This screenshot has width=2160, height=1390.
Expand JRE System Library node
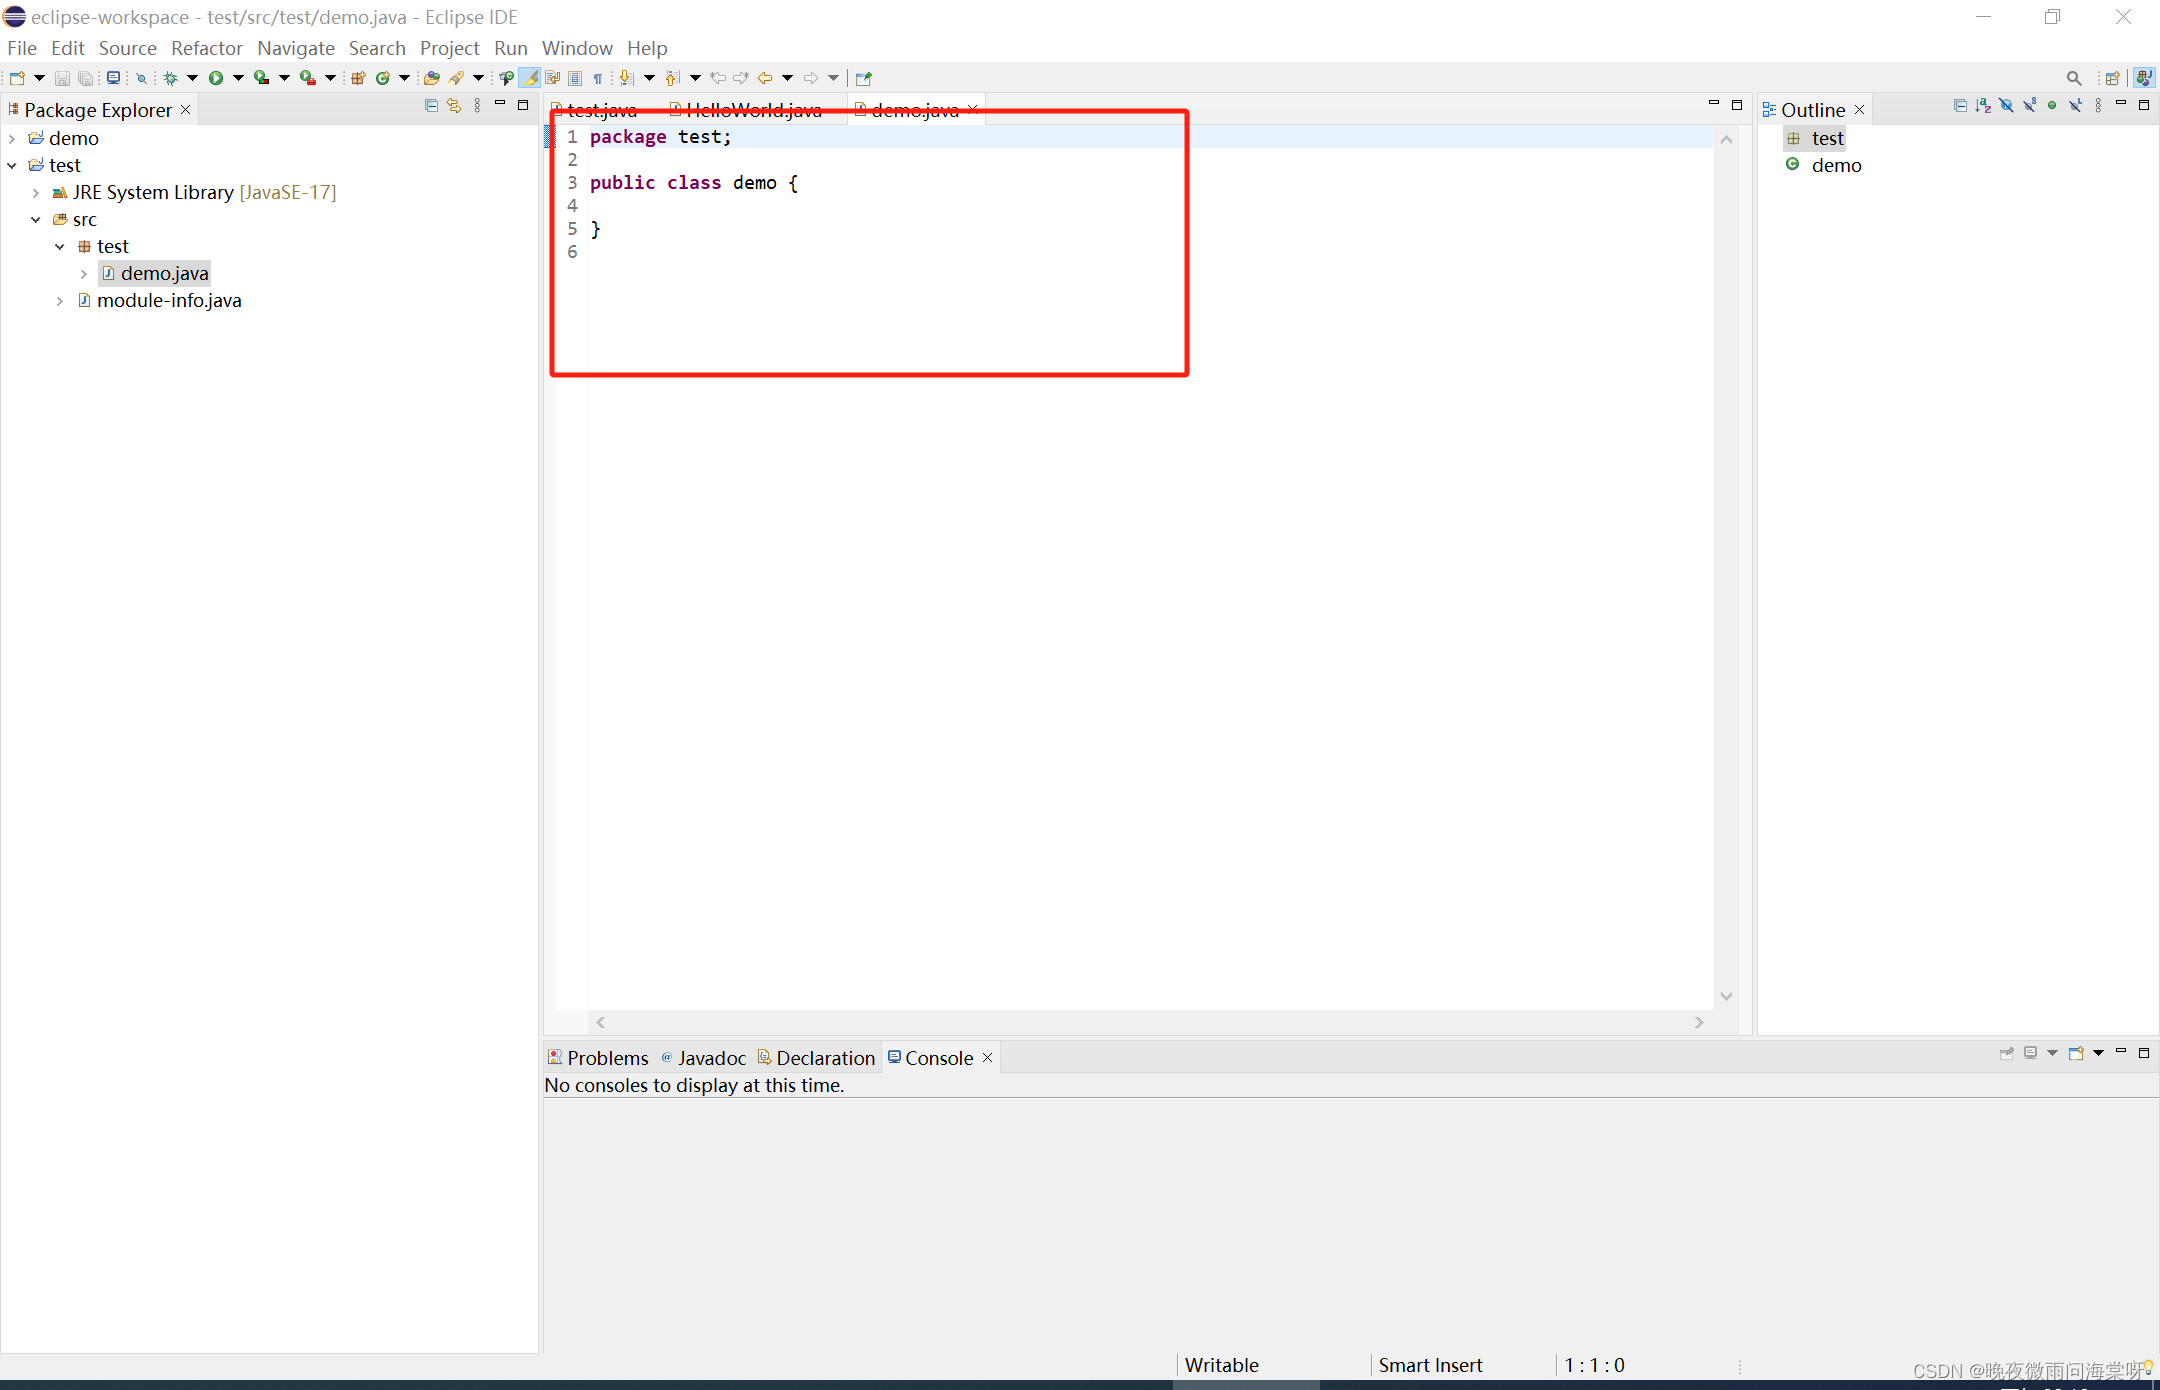point(36,192)
